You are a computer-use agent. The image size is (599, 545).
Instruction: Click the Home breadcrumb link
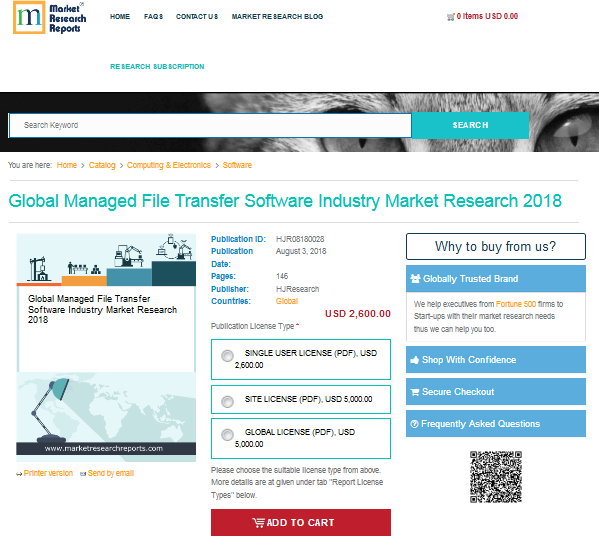coord(67,165)
